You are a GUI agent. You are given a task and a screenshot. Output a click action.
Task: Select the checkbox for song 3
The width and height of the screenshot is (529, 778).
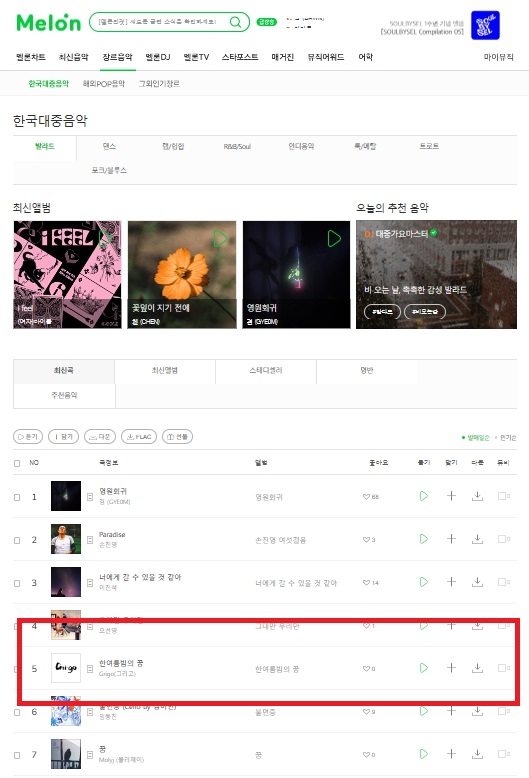(17, 583)
